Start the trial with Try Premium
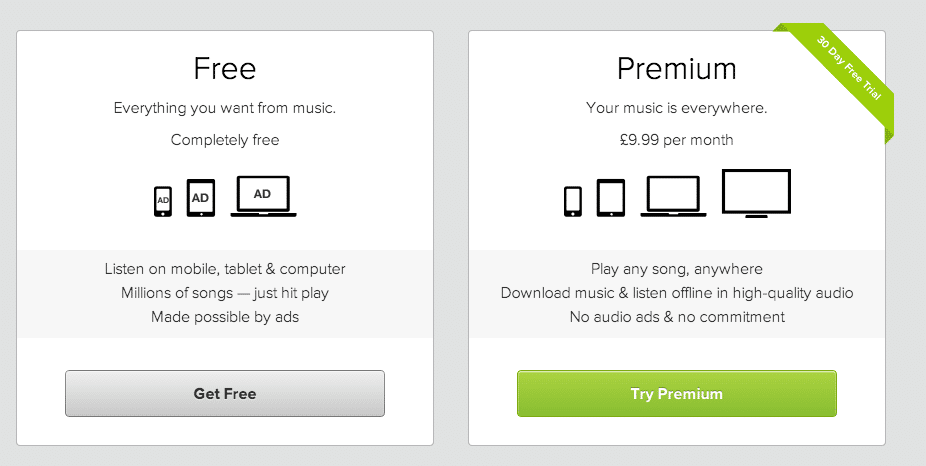The height and width of the screenshot is (466, 926). 677,393
